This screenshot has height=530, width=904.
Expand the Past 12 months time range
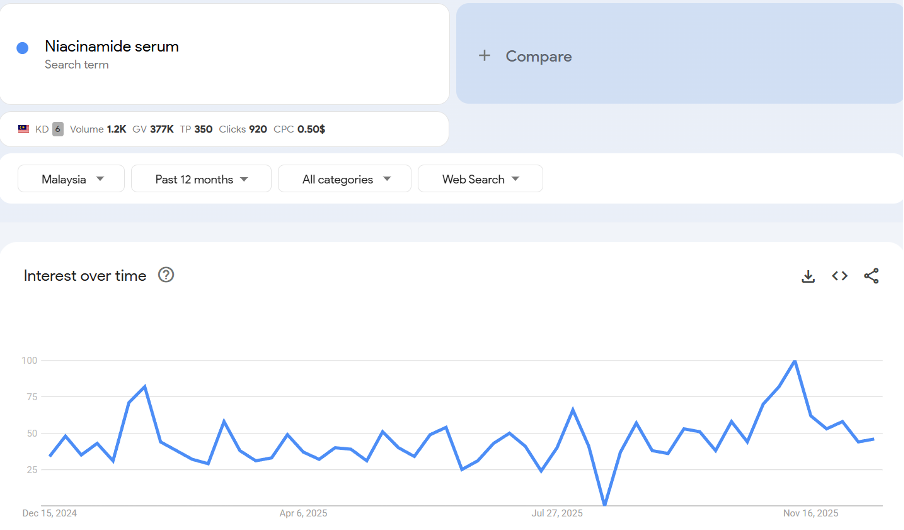[201, 179]
